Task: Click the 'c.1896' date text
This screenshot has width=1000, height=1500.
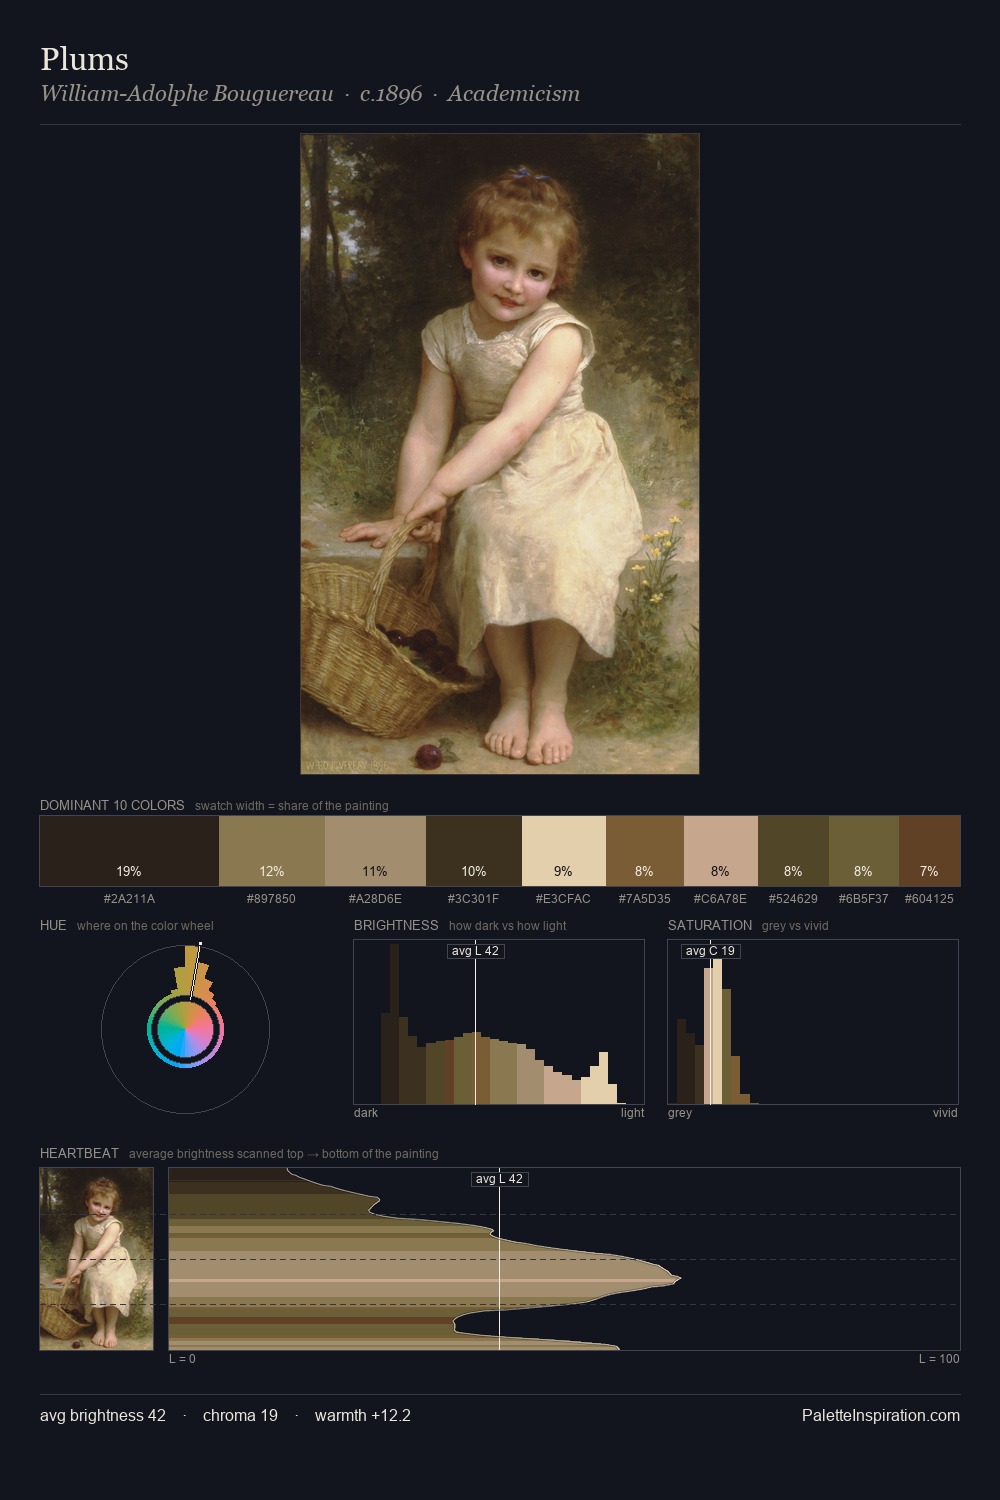Action: coord(391,94)
